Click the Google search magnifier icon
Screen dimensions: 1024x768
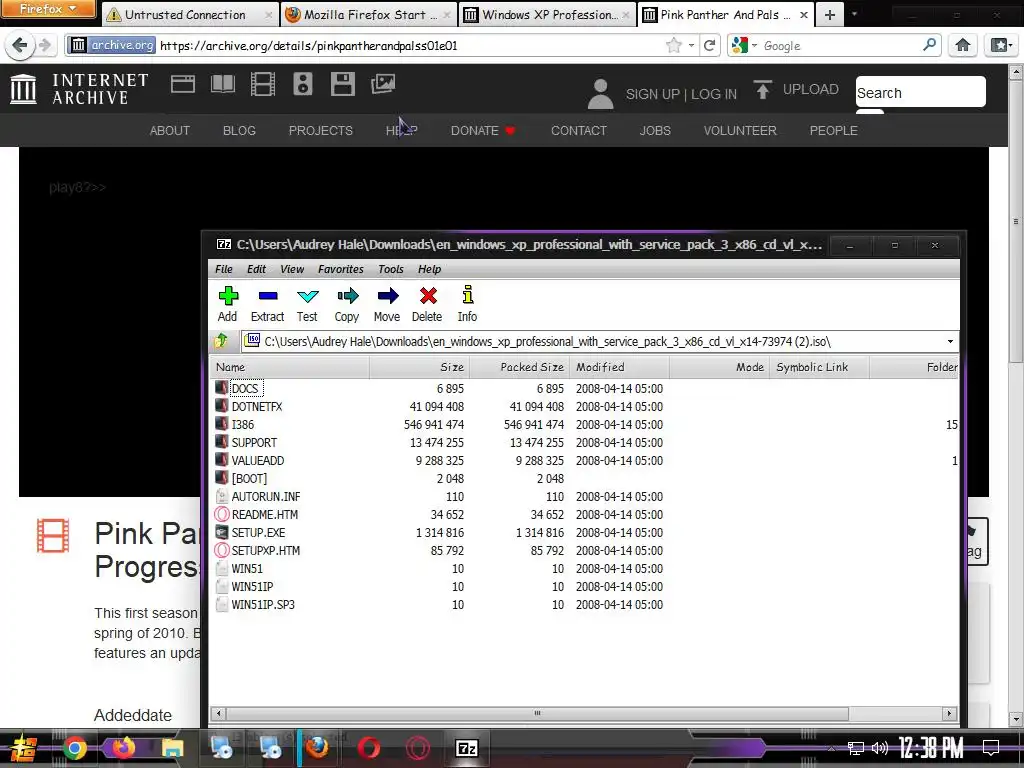[x=929, y=44]
